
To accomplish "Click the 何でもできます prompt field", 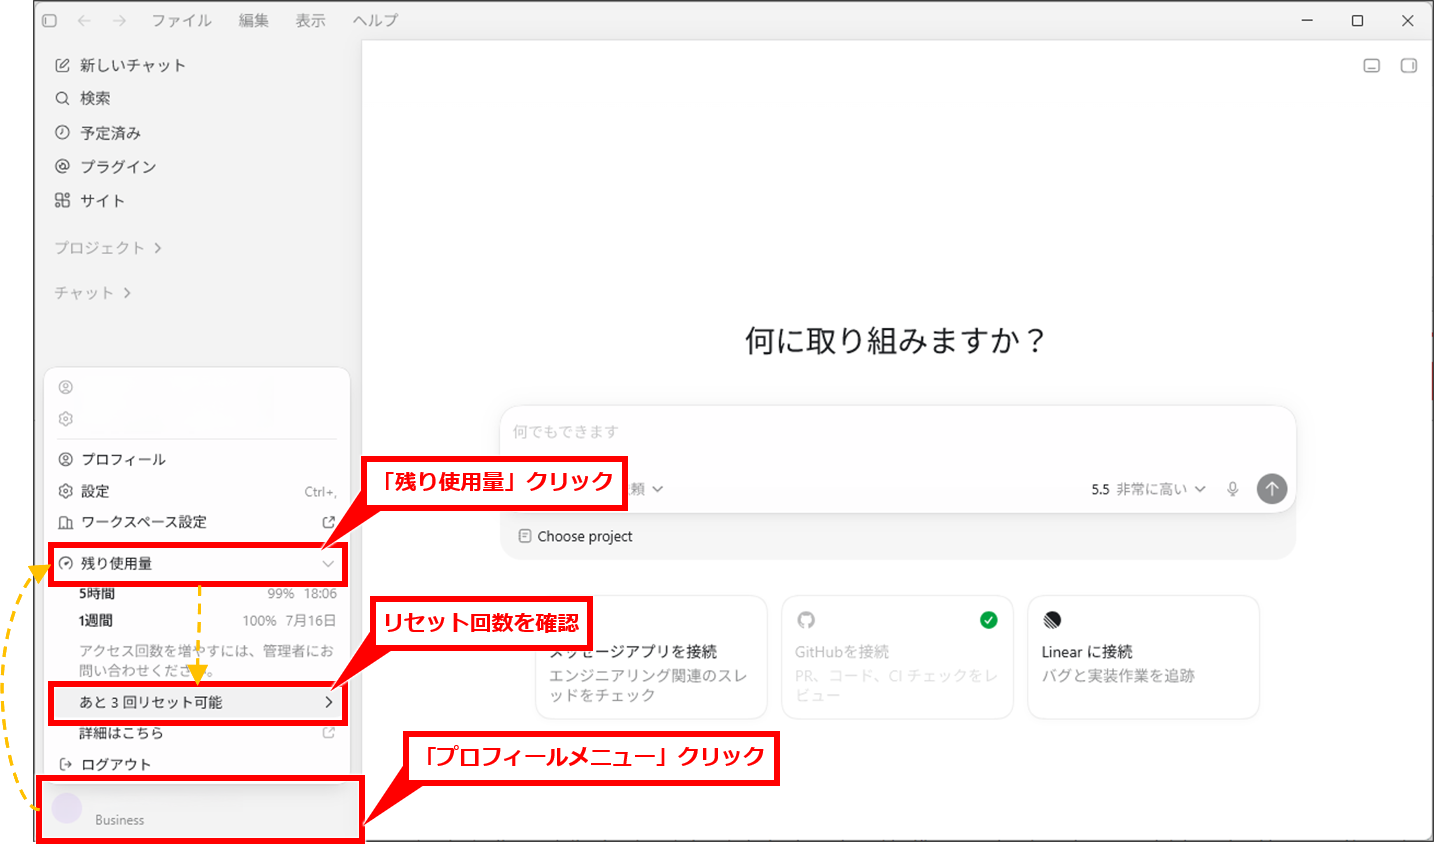I will (898, 432).
